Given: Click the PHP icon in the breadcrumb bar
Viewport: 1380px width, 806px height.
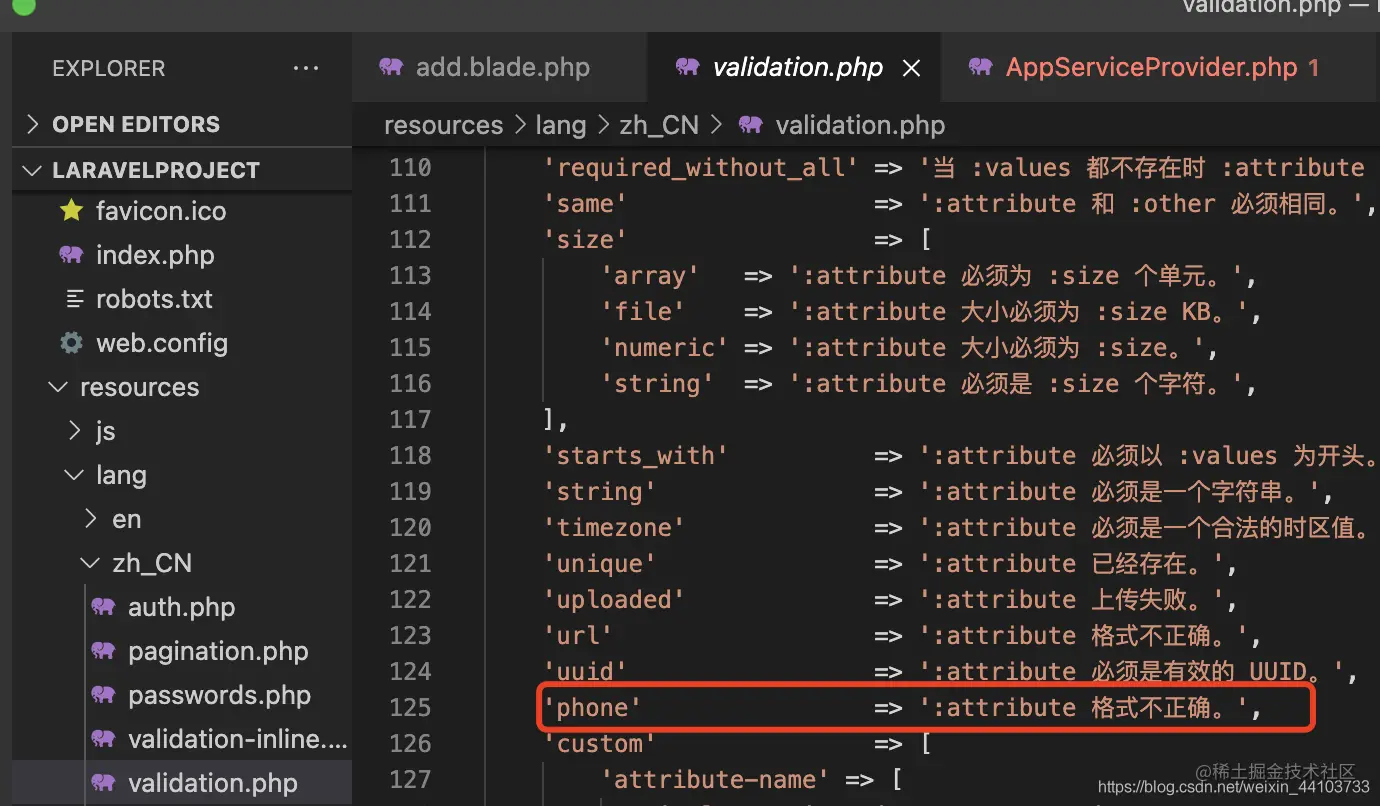Looking at the screenshot, I should [x=751, y=125].
